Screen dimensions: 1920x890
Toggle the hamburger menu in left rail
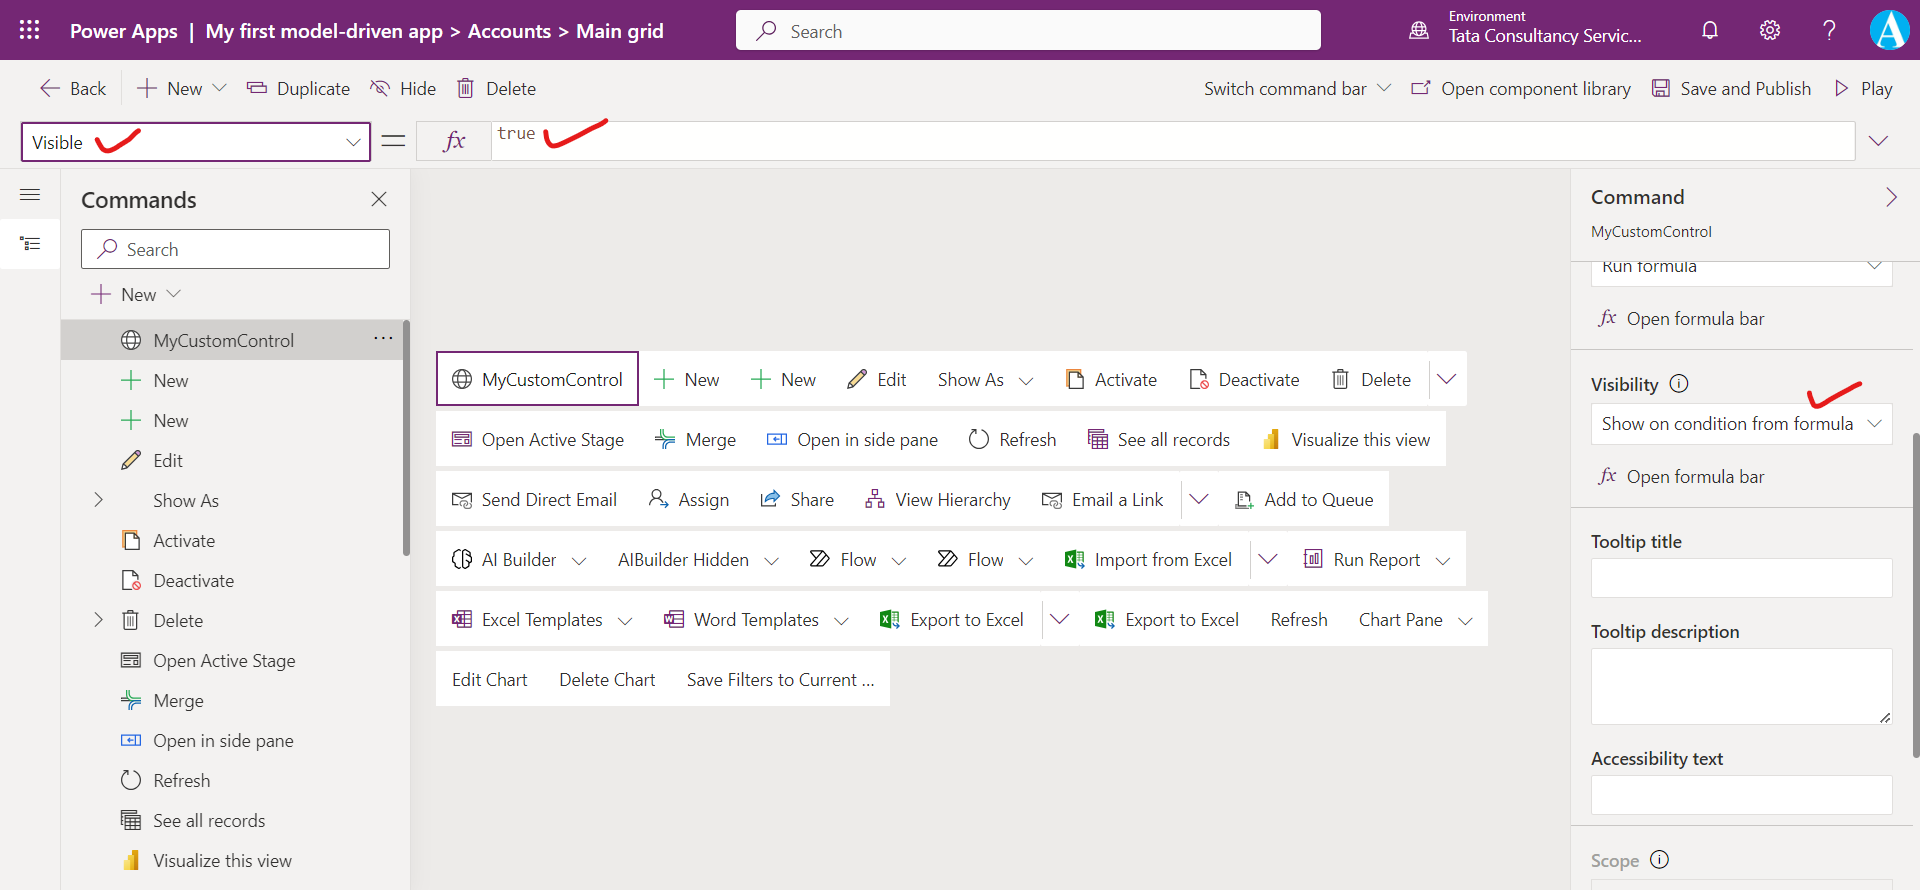tap(30, 195)
